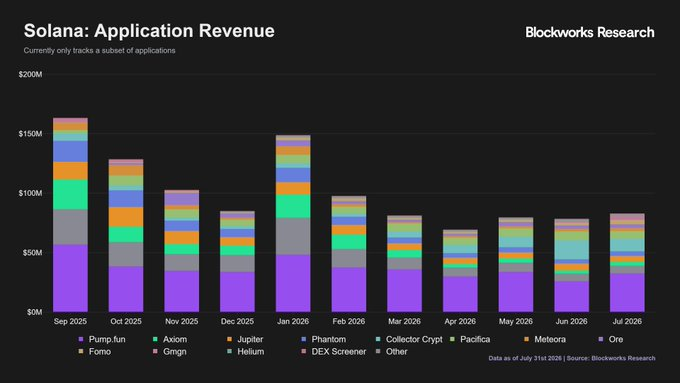Click the Pacifica legend swatch
The image size is (680, 383).
[452, 339]
